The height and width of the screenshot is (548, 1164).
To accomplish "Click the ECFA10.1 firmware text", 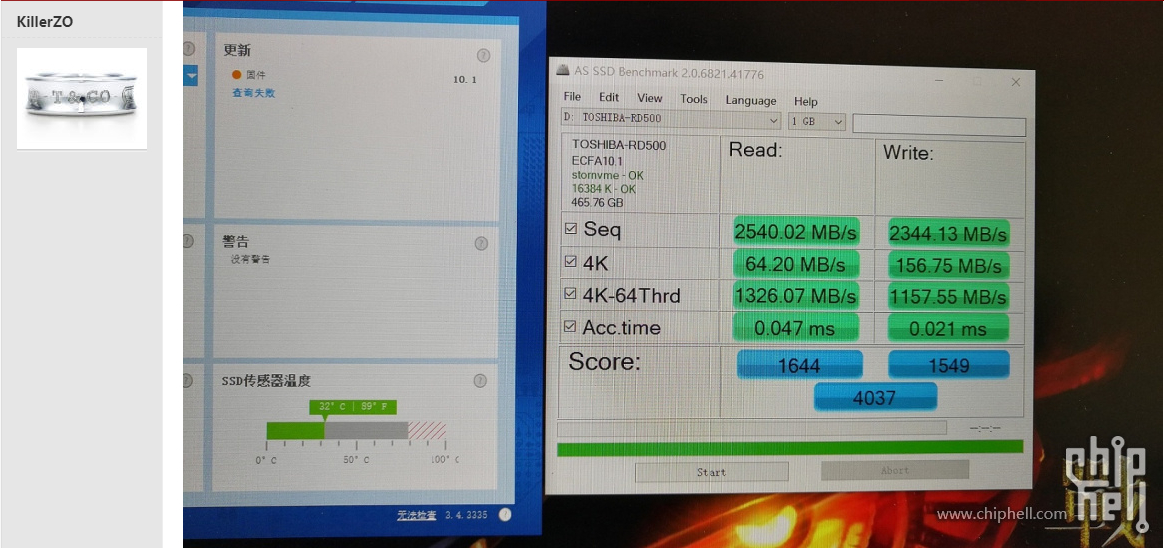I will [597, 160].
